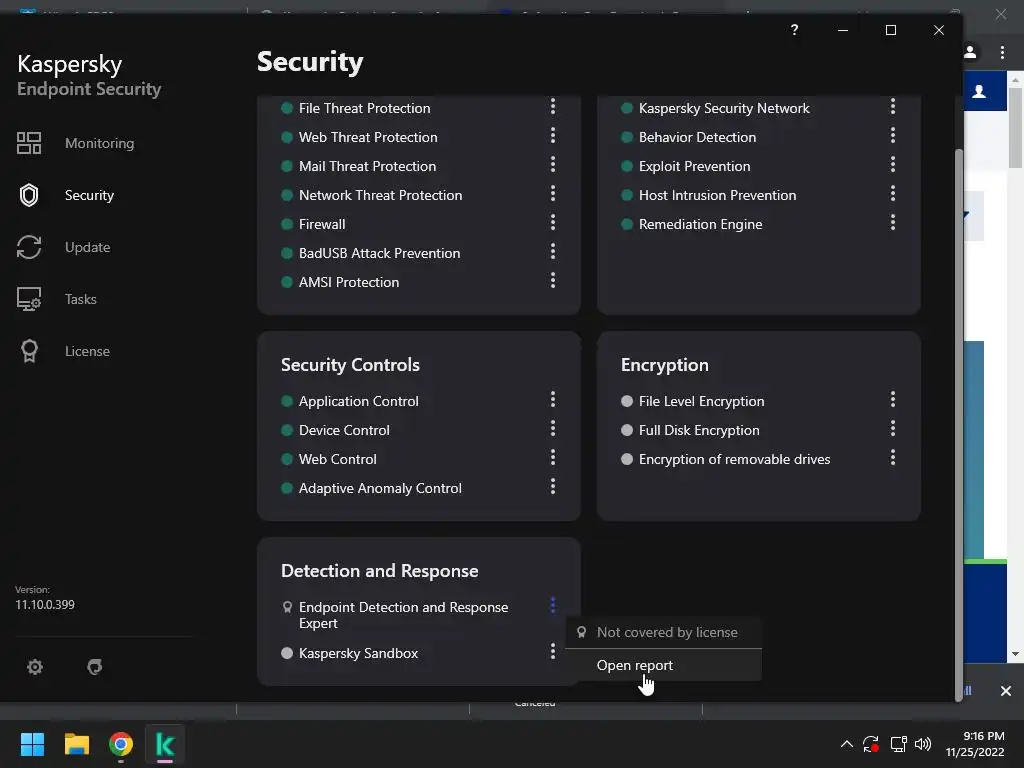Click the help question mark icon
Screen dimensions: 1024x768
point(794,30)
